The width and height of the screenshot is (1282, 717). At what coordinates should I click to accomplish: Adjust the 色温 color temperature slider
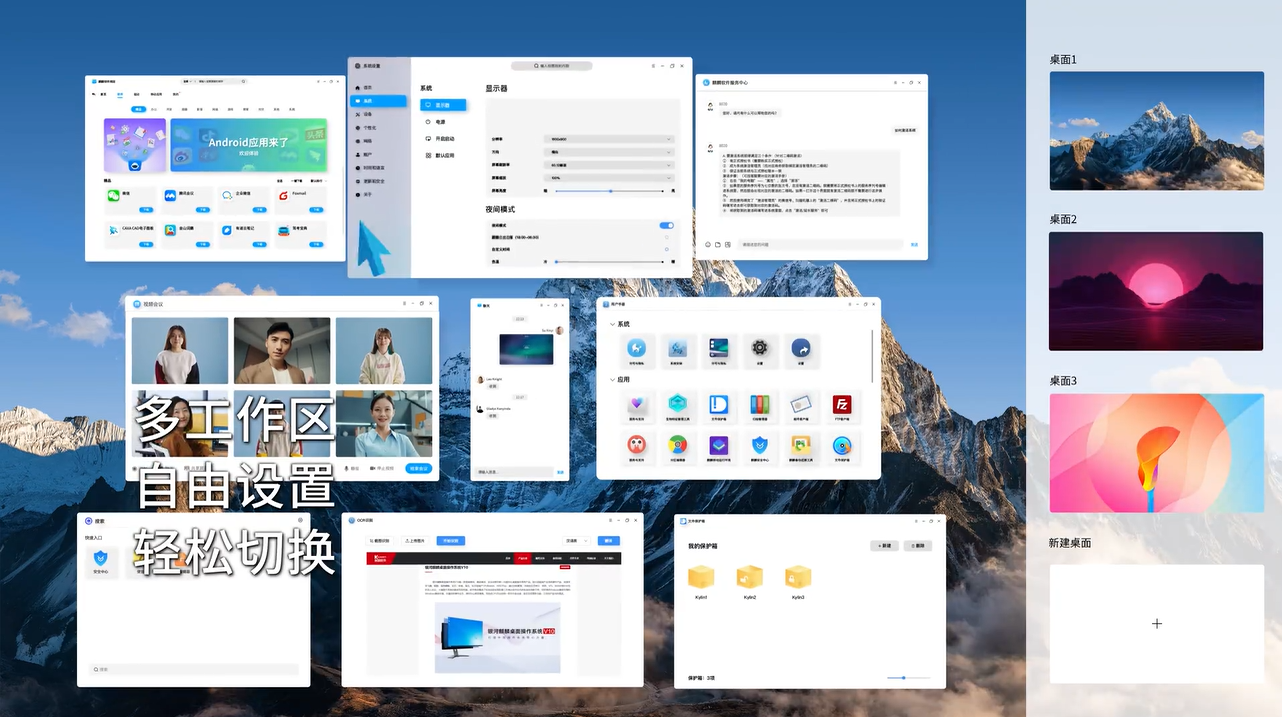pos(609,261)
